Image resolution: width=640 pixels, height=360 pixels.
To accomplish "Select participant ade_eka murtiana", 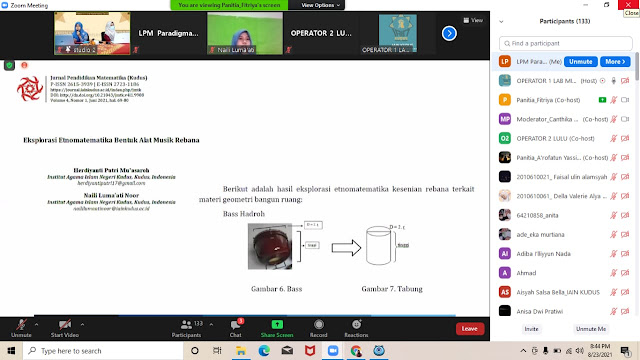I will coord(563,234).
